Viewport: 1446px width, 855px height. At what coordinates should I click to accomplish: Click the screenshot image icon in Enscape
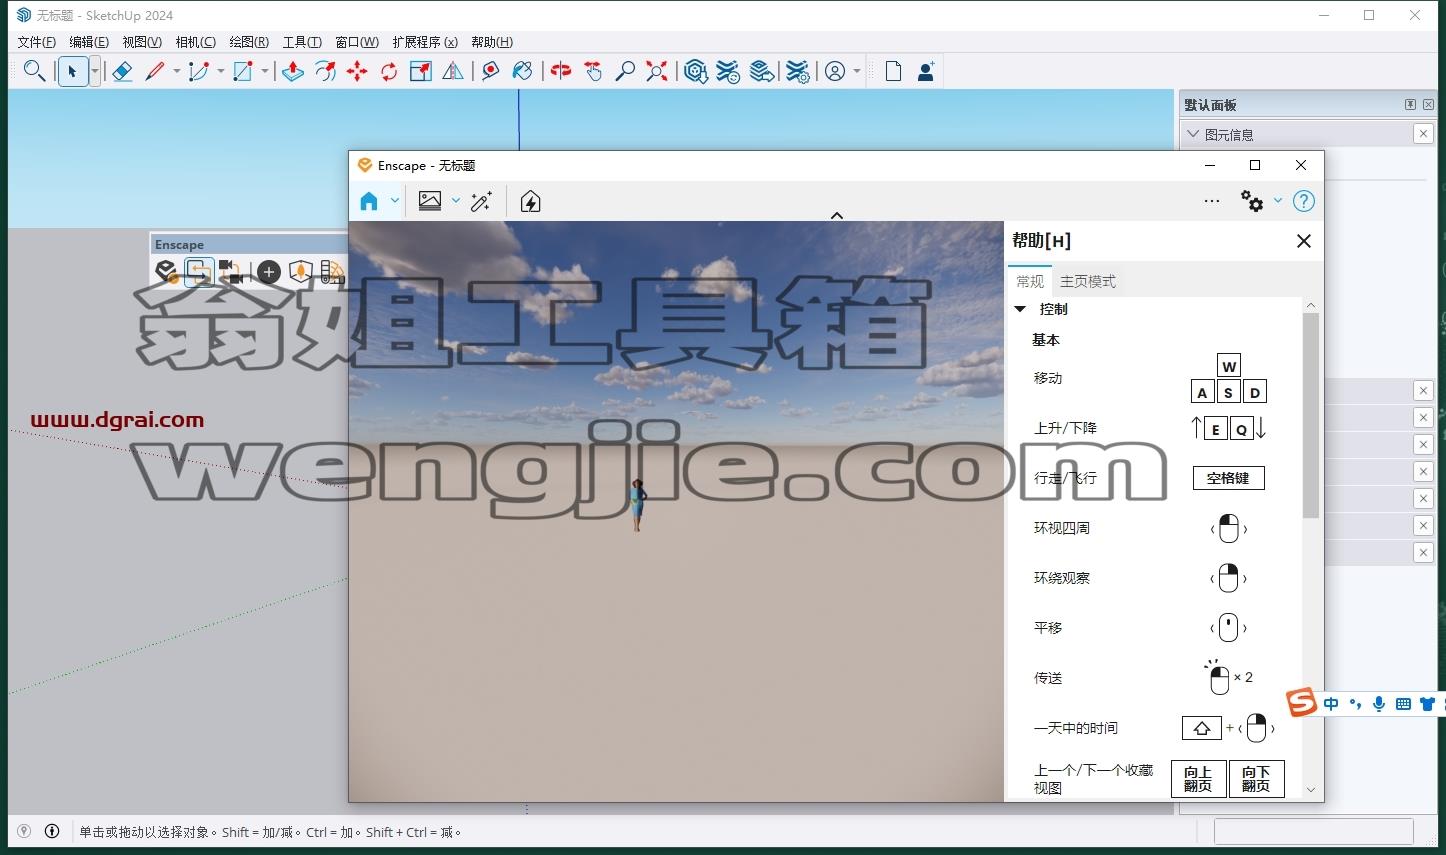[x=430, y=201]
